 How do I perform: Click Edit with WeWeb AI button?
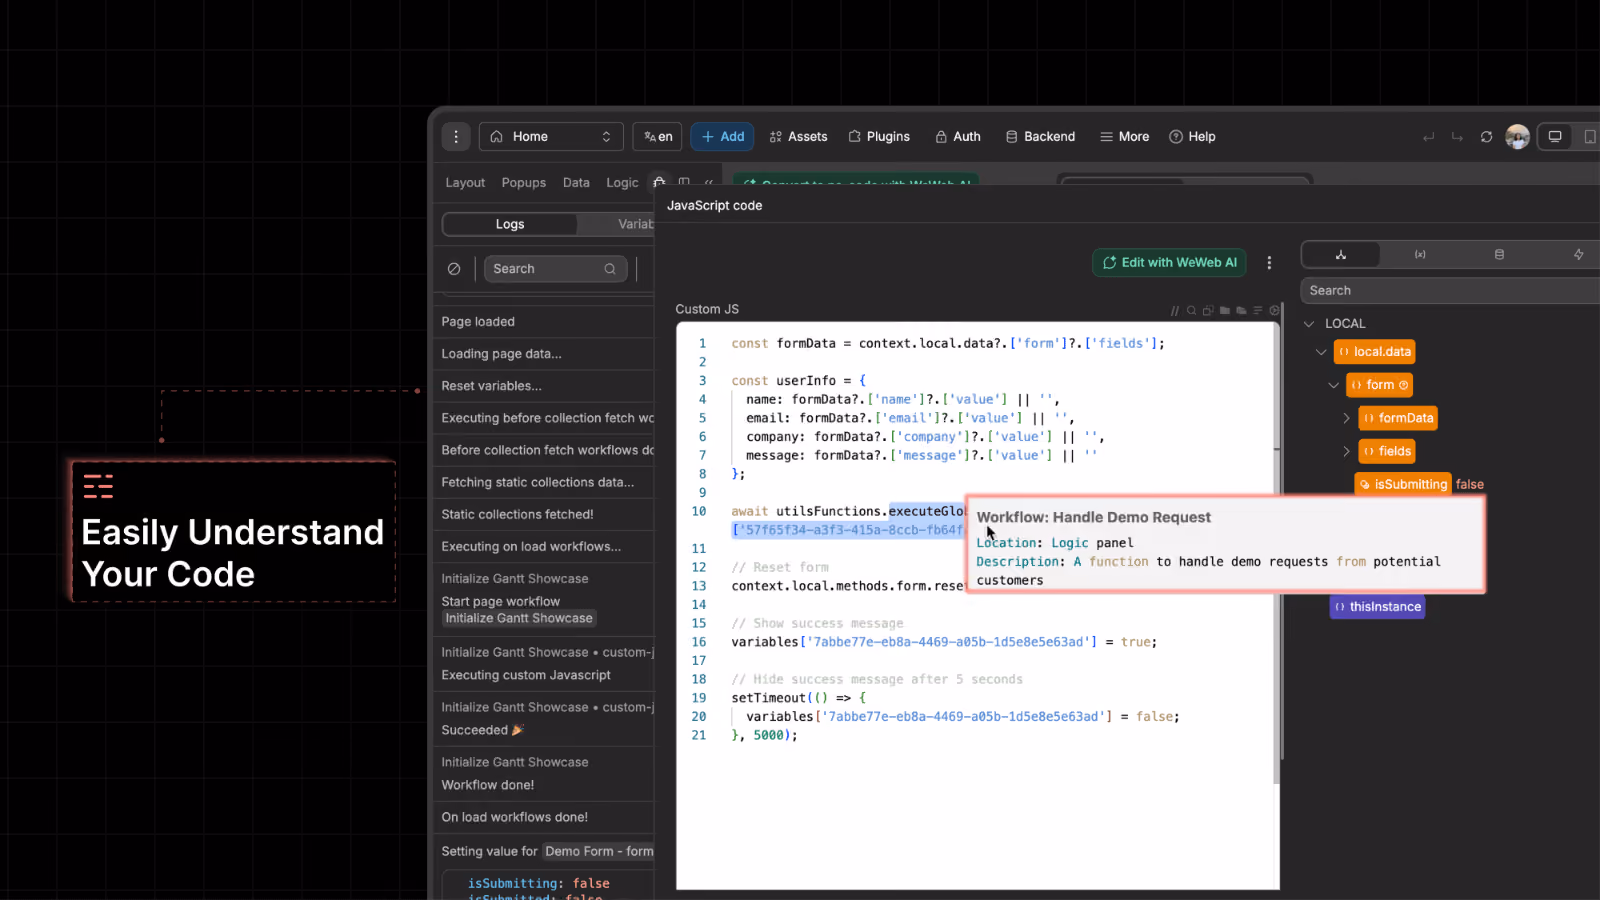(1169, 263)
